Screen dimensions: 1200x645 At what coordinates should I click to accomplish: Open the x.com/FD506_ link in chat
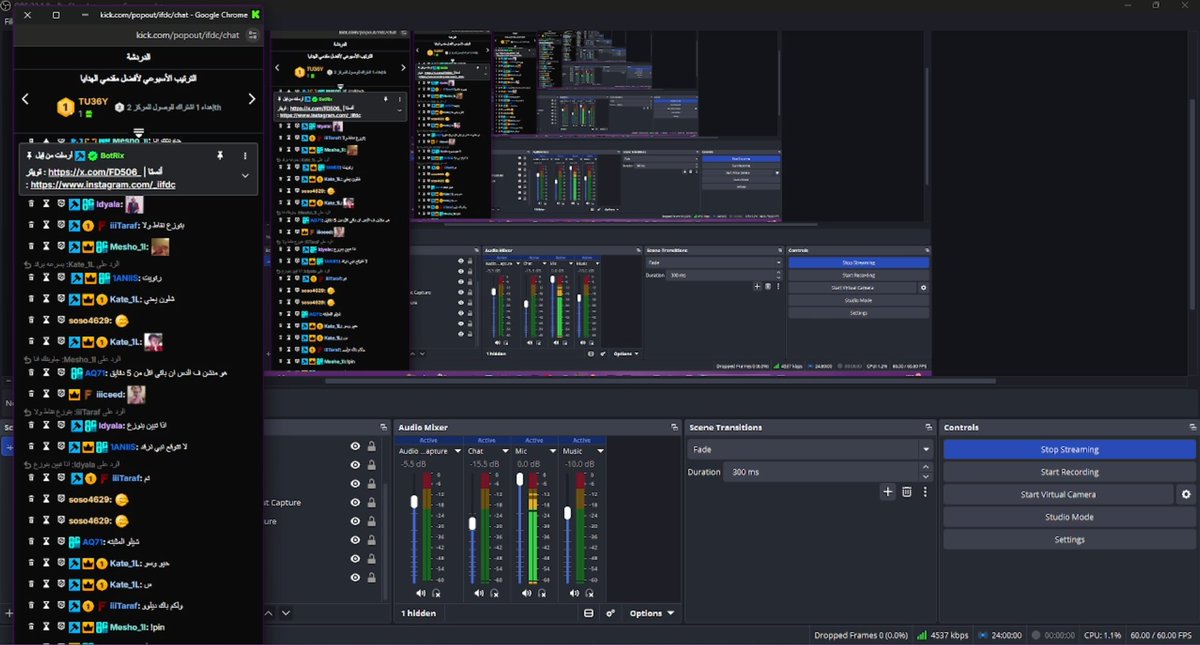pos(97,172)
